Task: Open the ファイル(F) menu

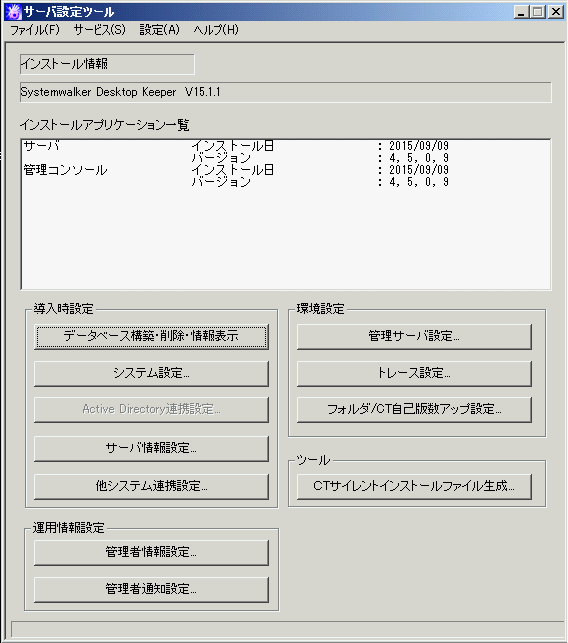Action: coord(35,30)
